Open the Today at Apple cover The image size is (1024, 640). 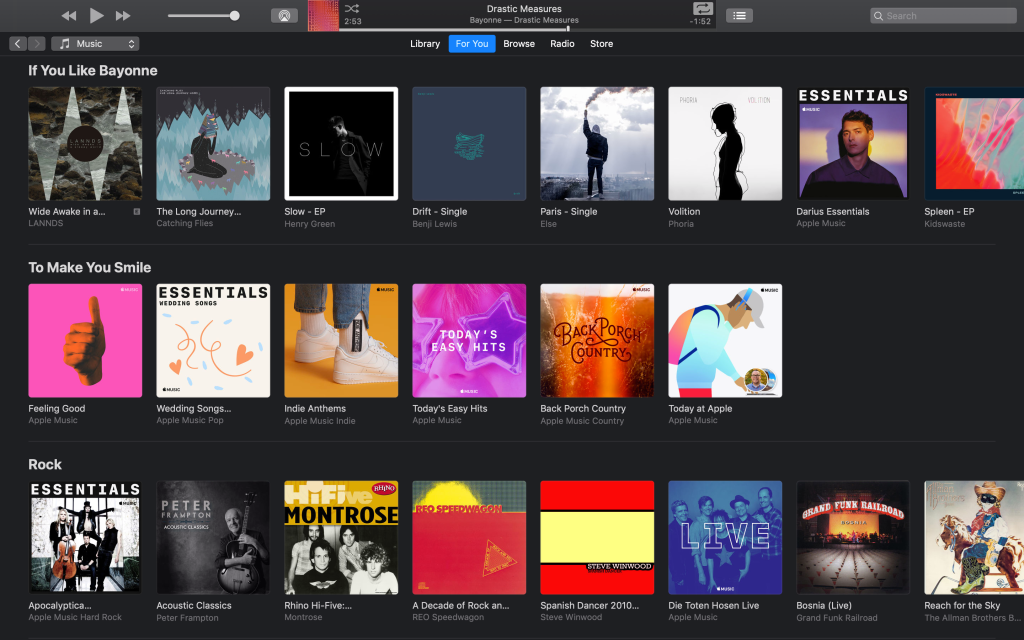[725, 340]
